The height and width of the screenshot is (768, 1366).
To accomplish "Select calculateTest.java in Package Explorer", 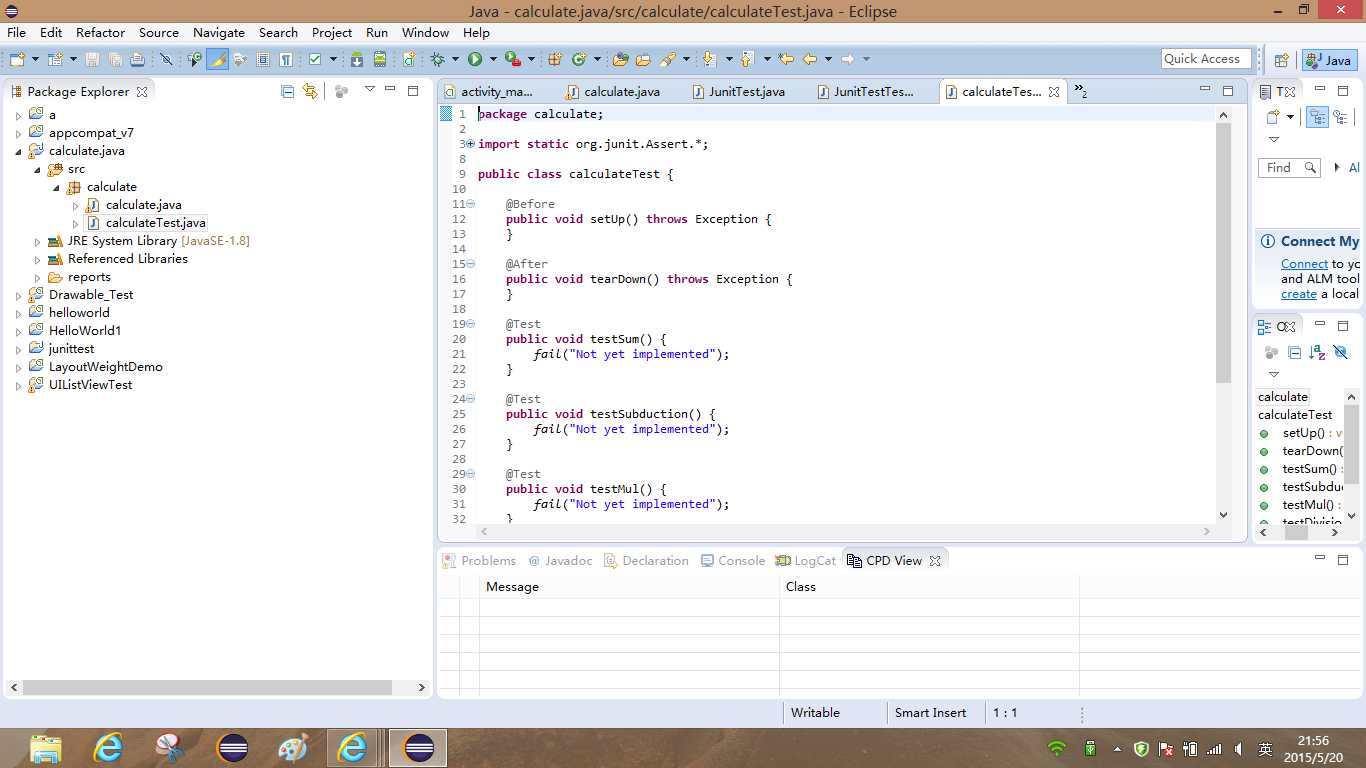I will pos(146,223).
